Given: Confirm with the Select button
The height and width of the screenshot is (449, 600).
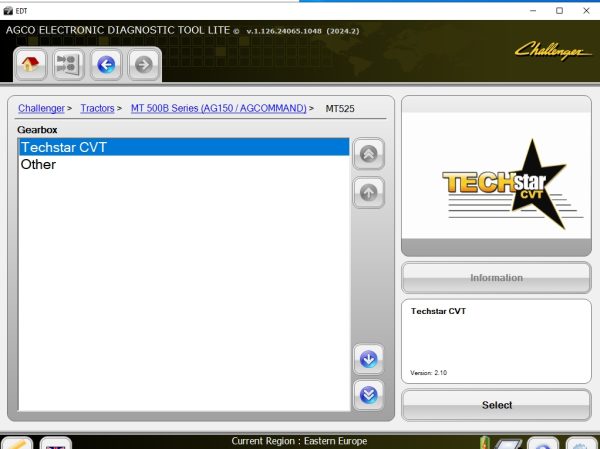Looking at the screenshot, I should click(x=496, y=405).
